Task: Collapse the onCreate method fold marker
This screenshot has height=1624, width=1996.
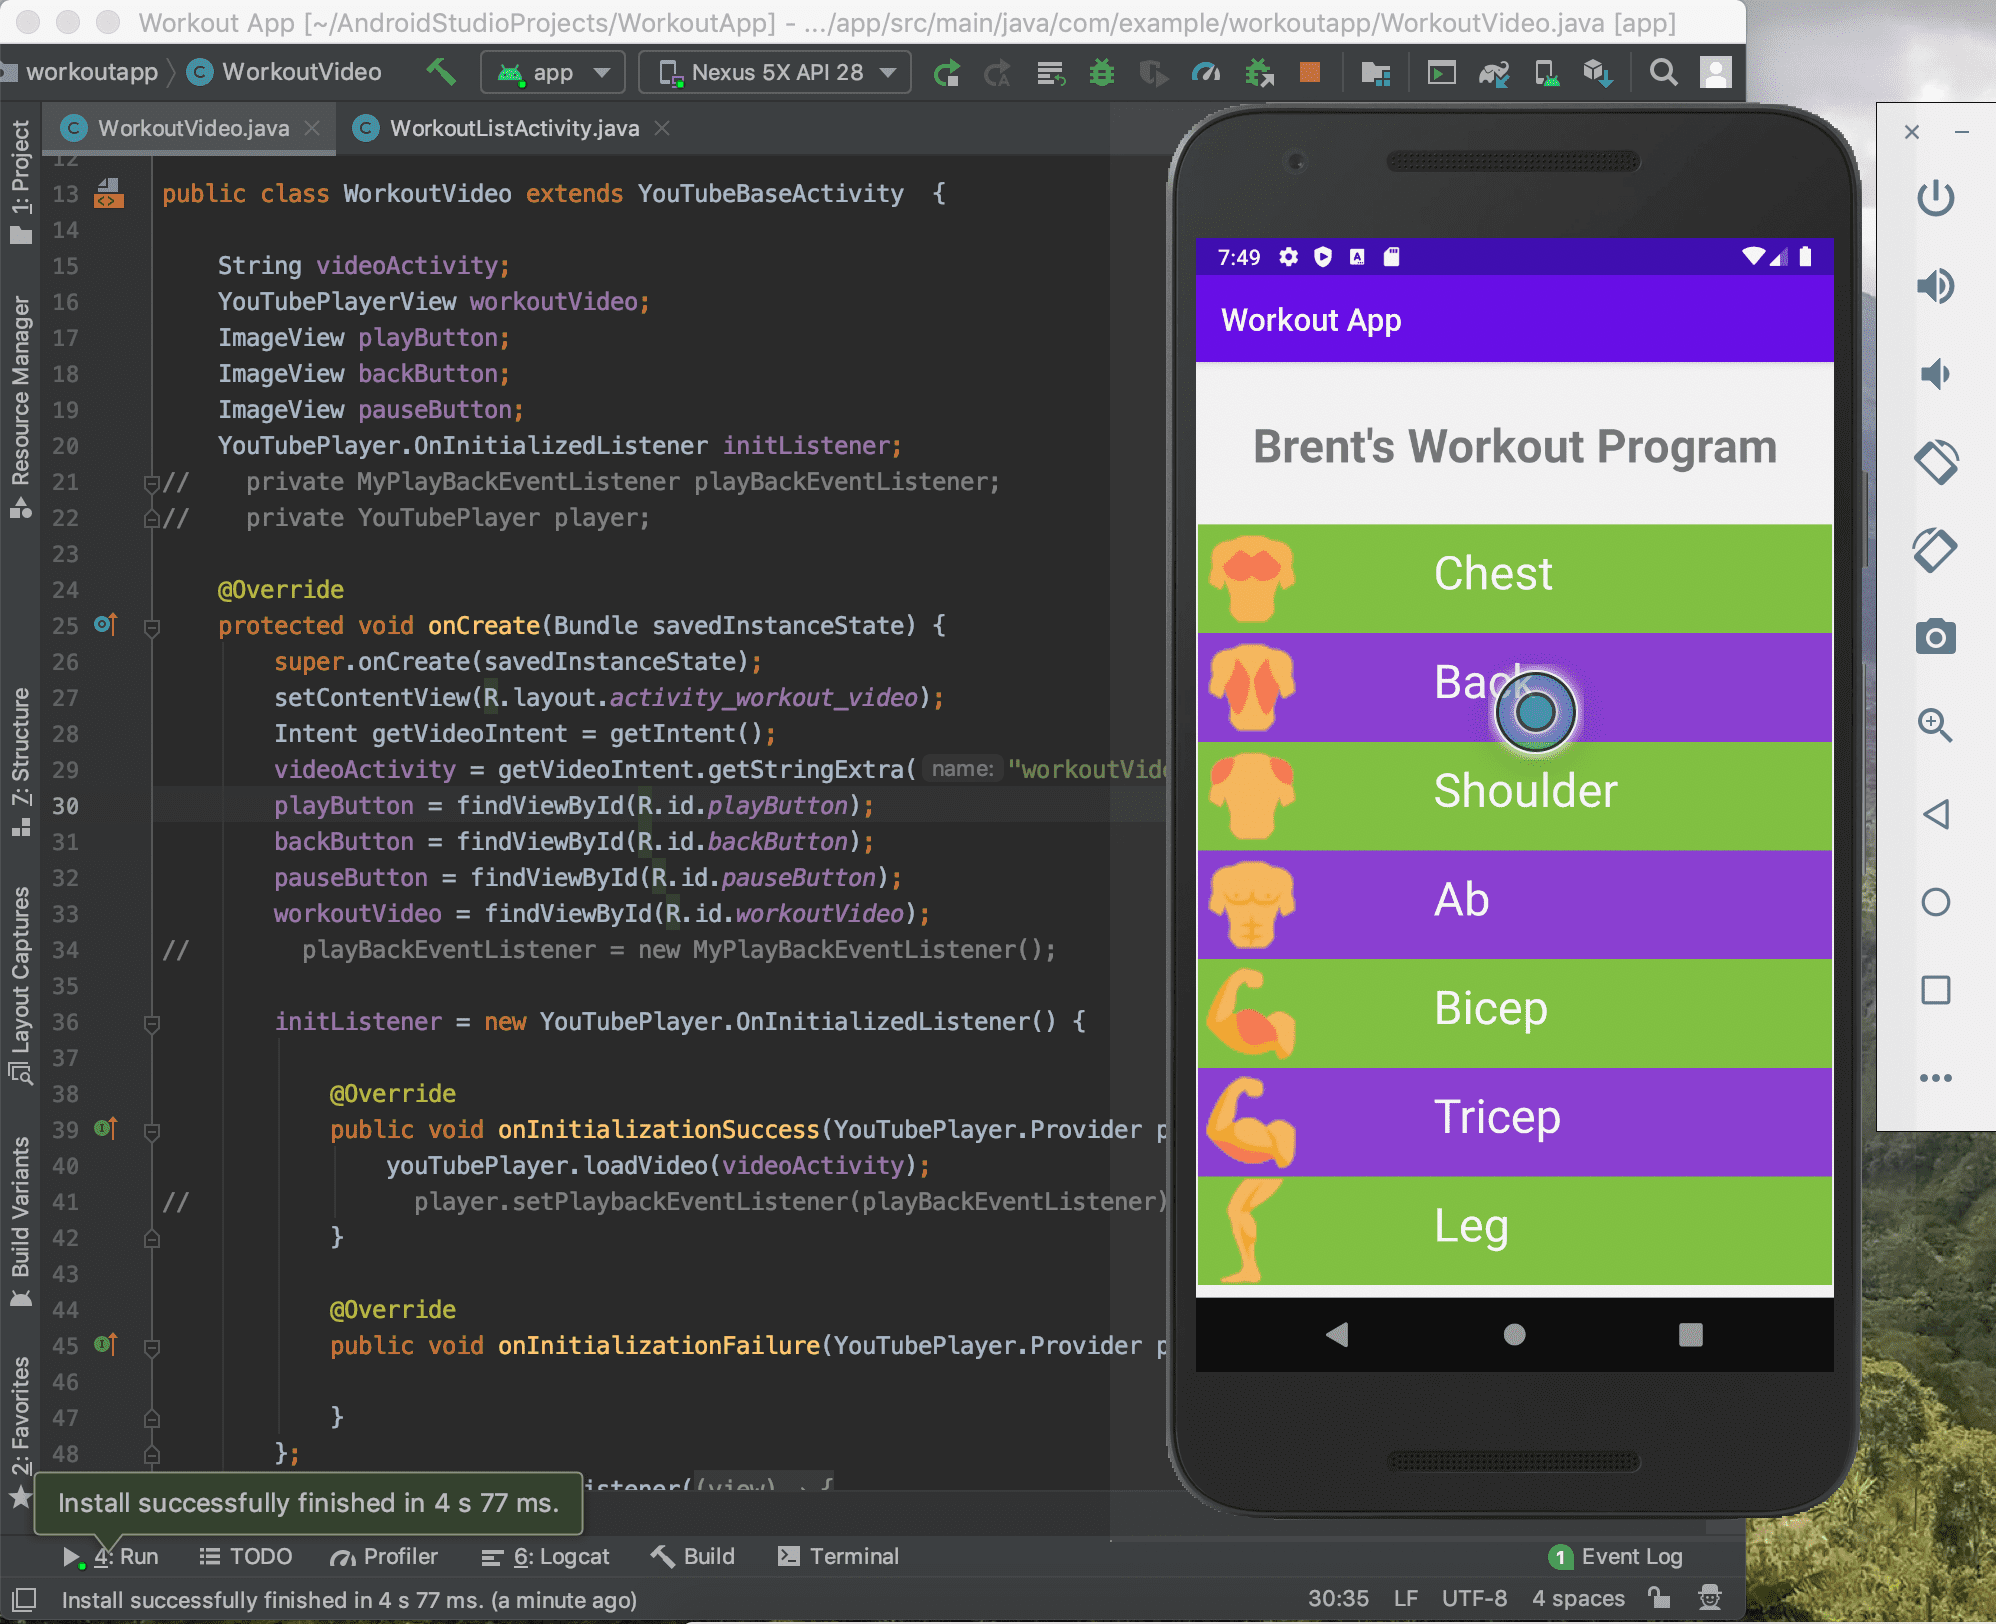Action: coord(152,627)
